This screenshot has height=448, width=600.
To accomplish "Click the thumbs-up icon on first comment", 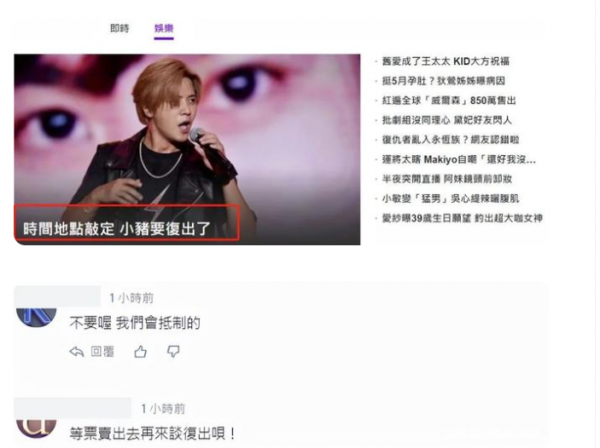I will pyautogui.click(x=140, y=351).
